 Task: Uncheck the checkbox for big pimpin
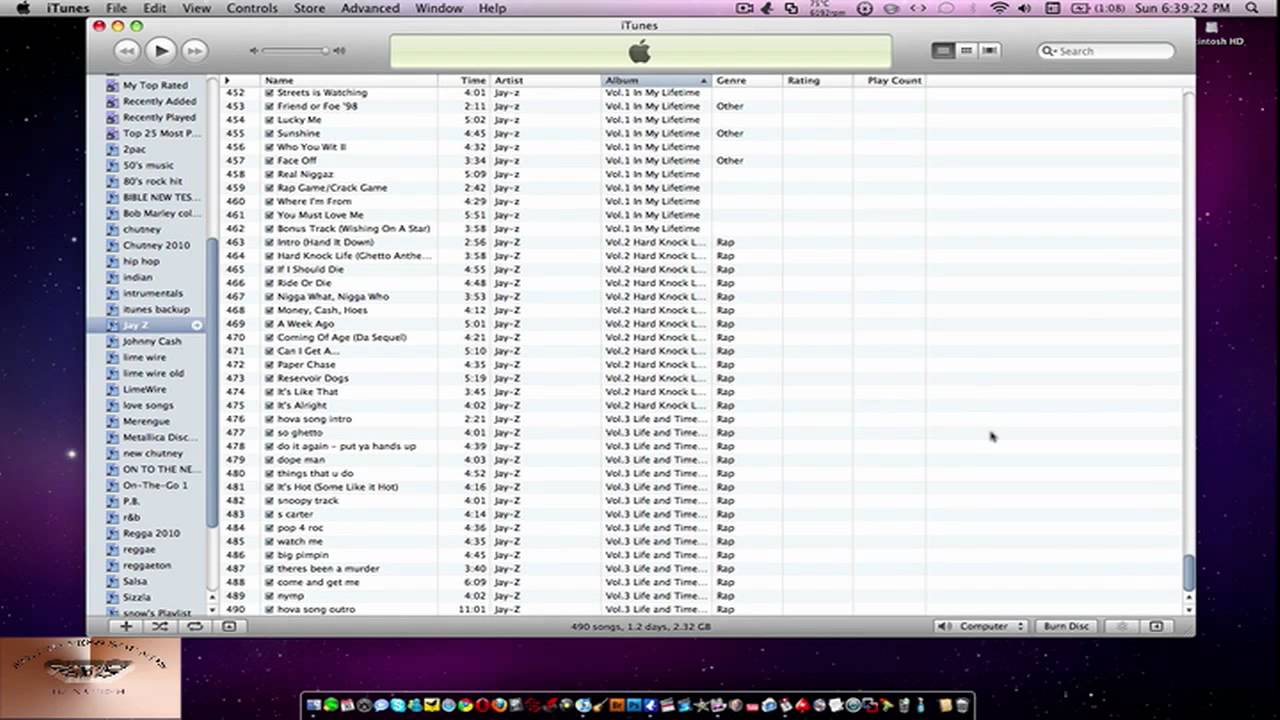click(269, 555)
